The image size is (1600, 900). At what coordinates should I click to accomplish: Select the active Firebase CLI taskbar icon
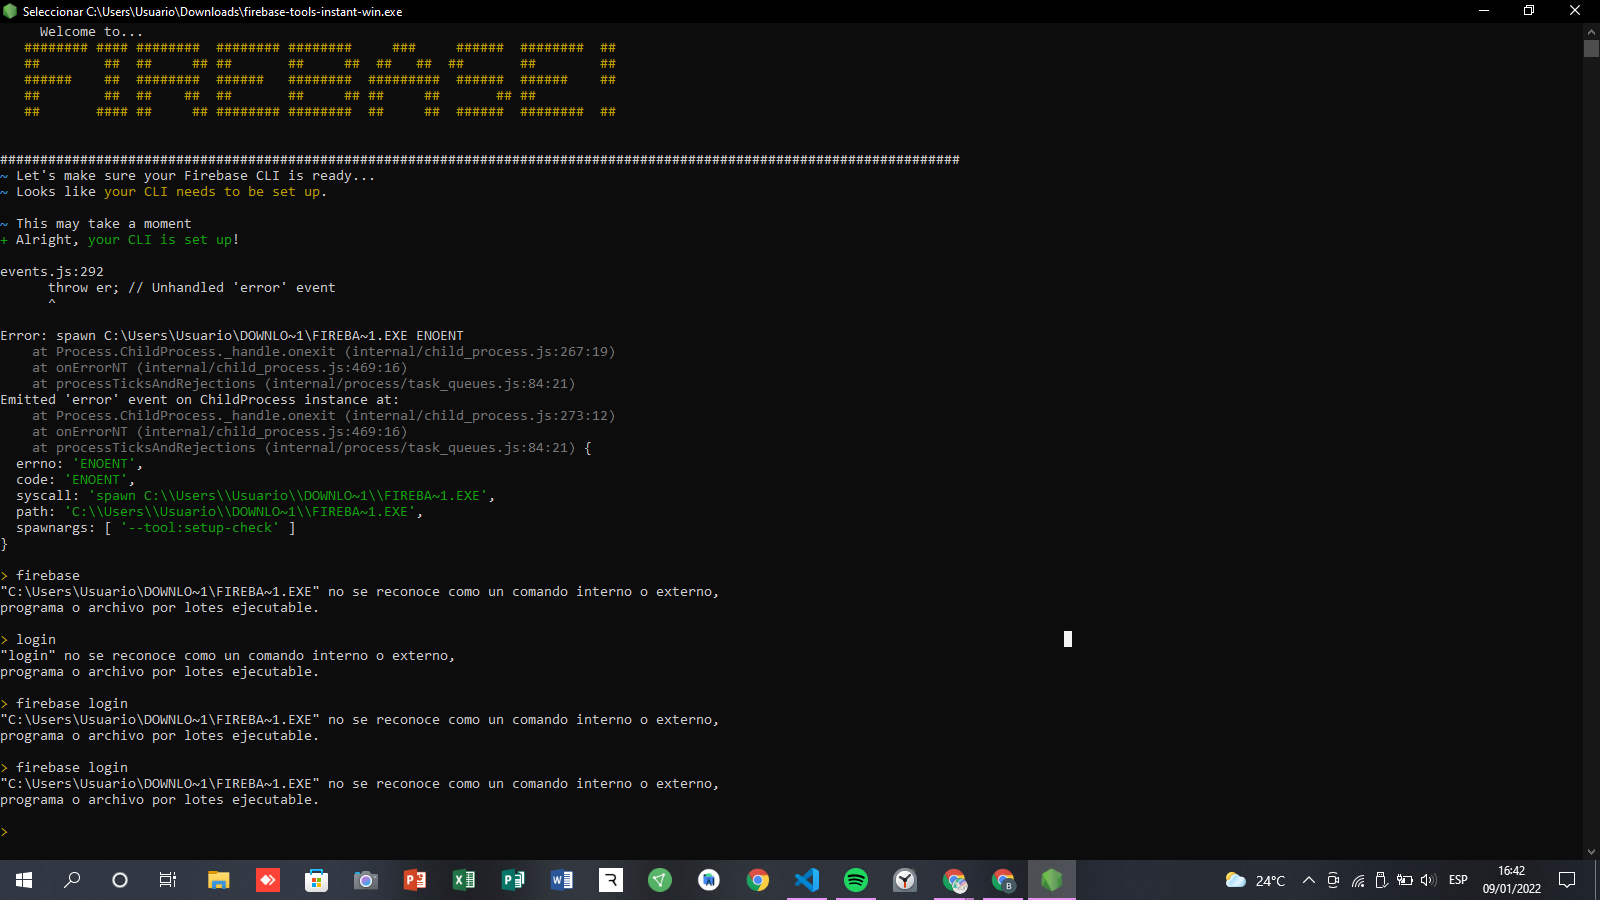pos(1051,880)
